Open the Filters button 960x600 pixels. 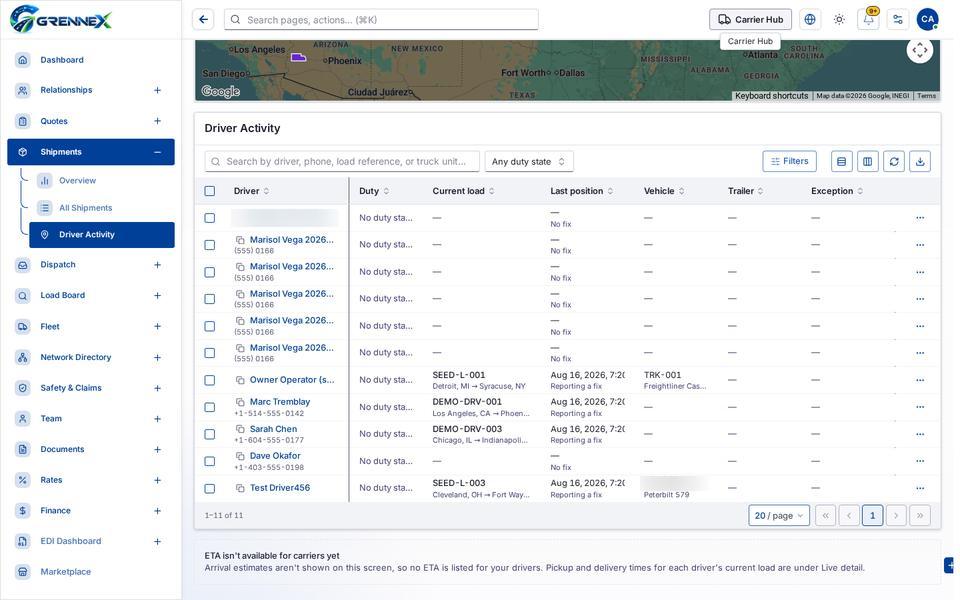tap(789, 161)
